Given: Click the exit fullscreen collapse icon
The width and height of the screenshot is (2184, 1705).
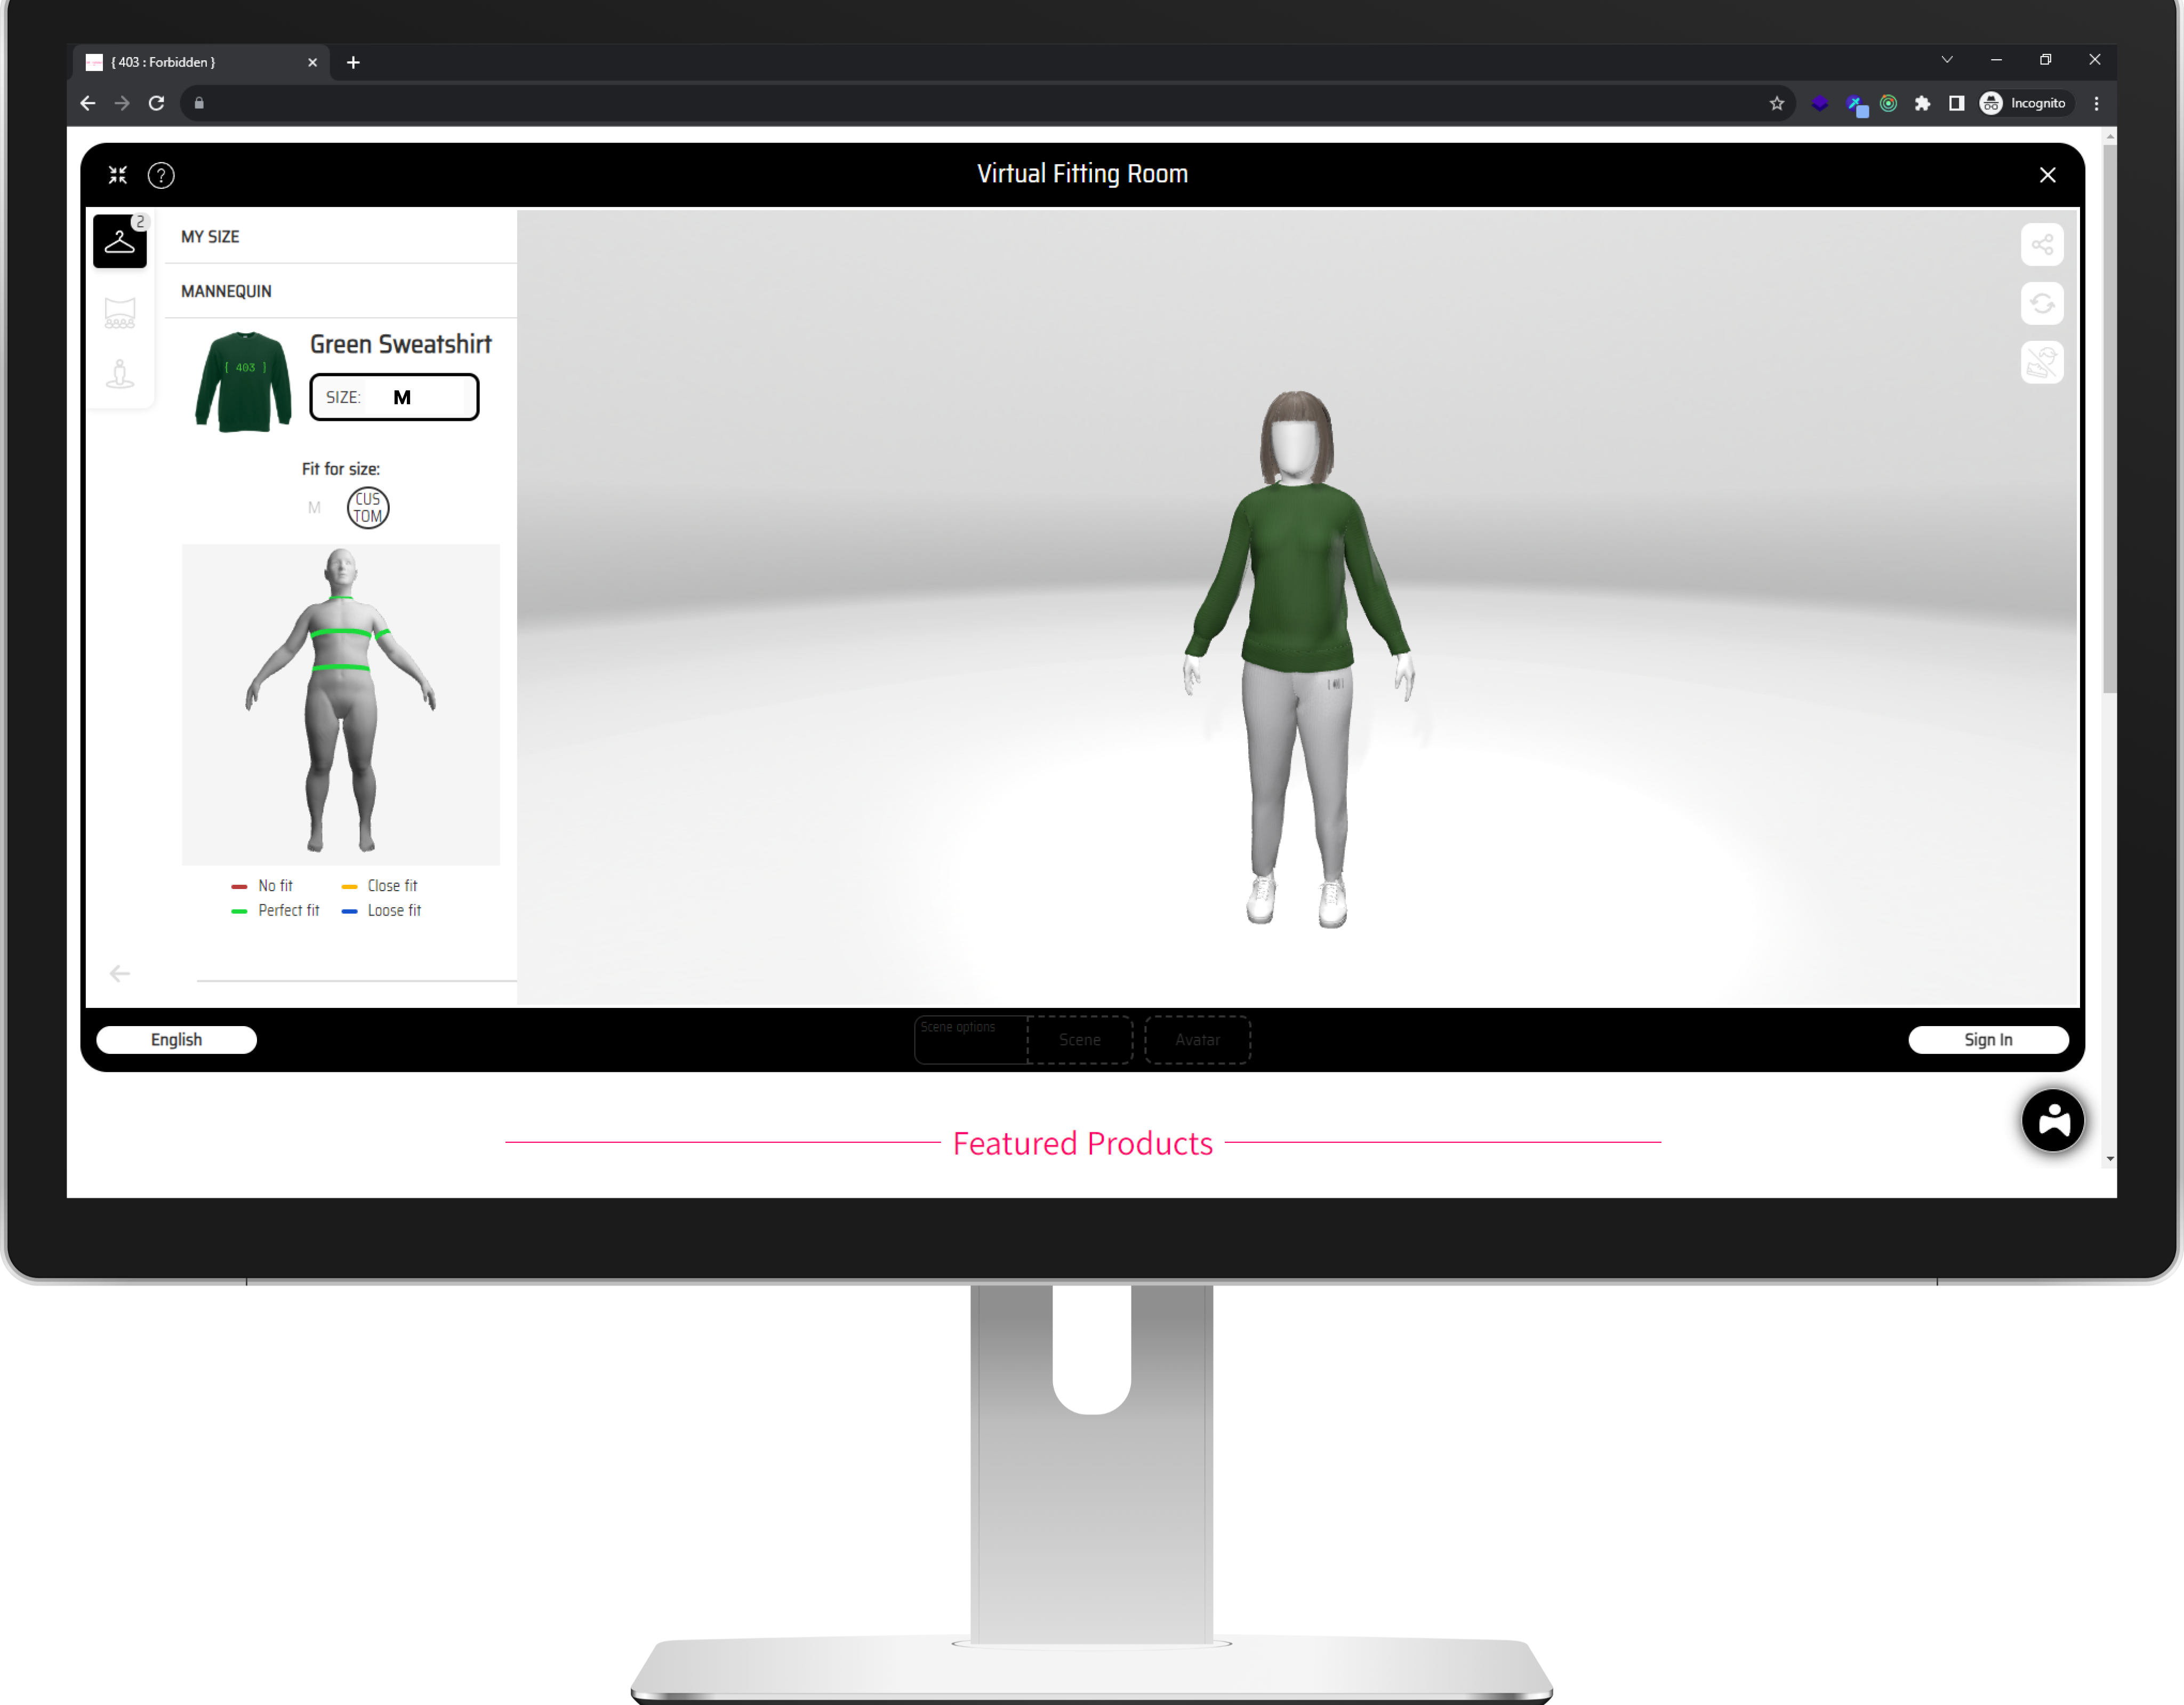Looking at the screenshot, I should 118,176.
